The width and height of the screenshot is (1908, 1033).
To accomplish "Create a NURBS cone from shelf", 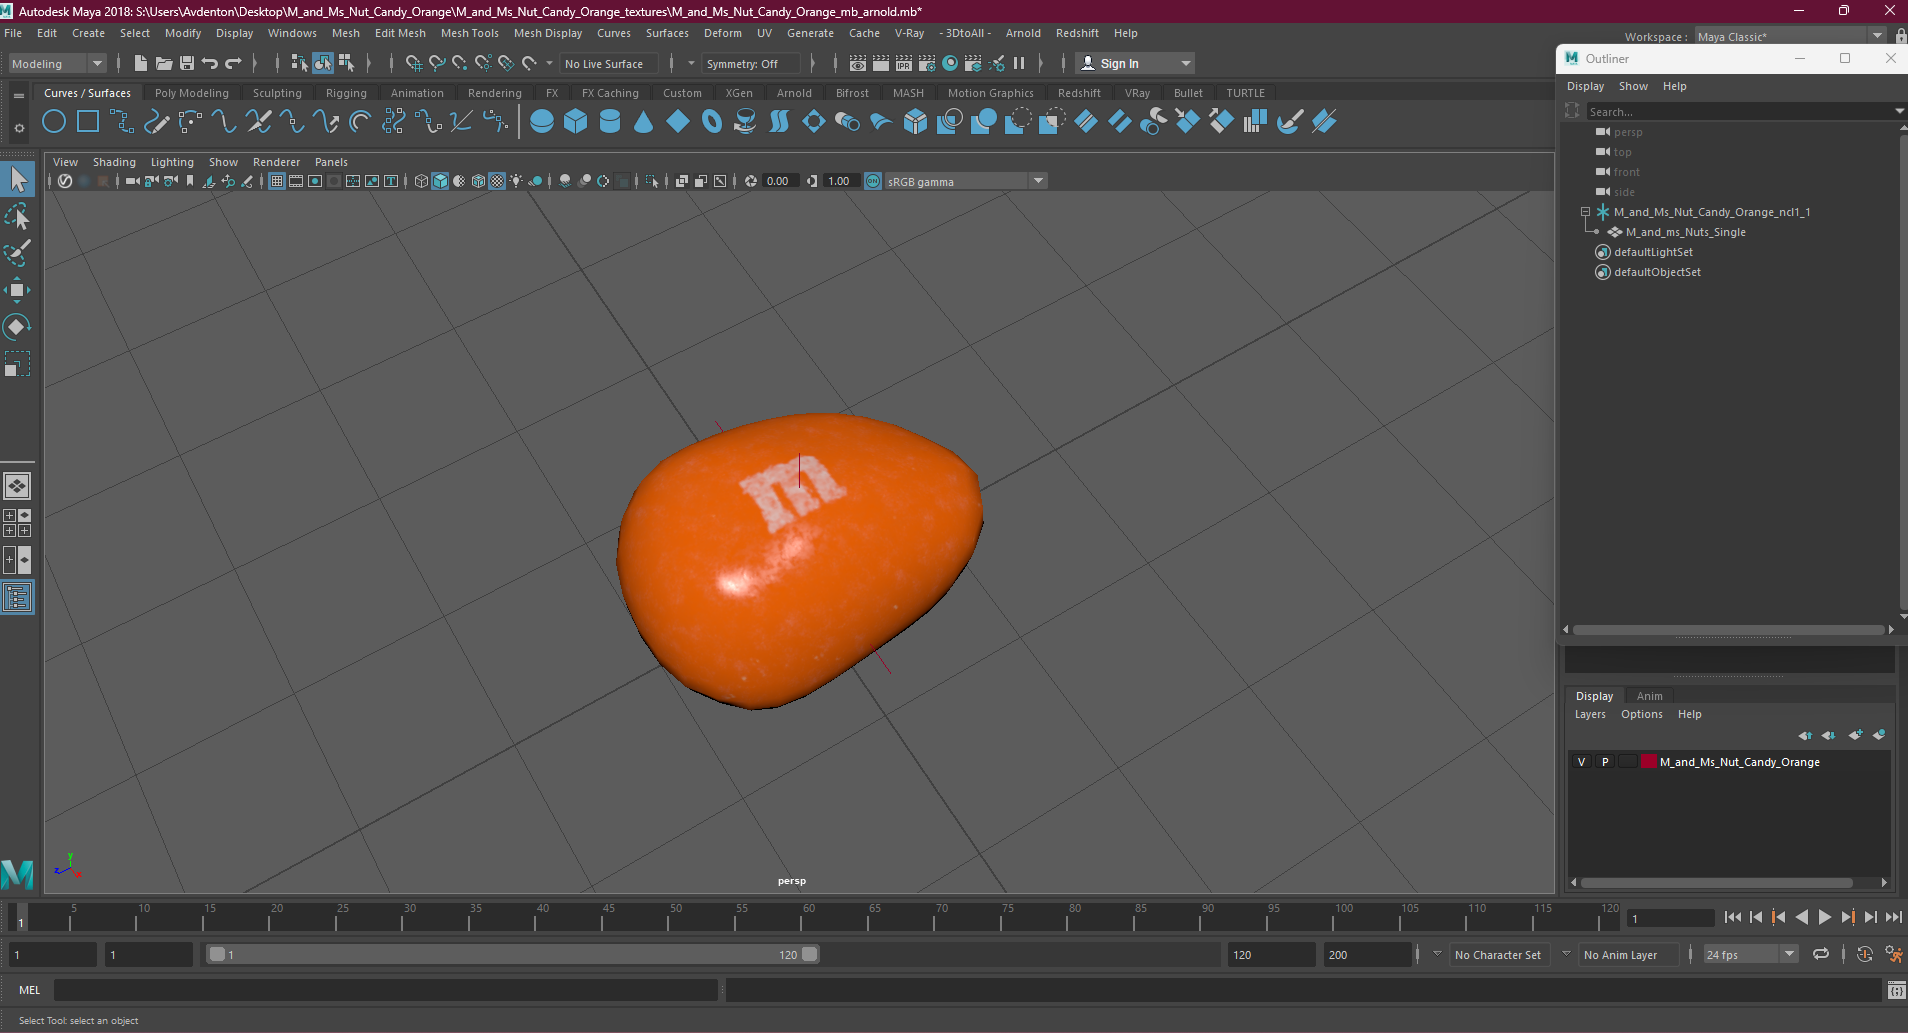I will [x=644, y=122].
